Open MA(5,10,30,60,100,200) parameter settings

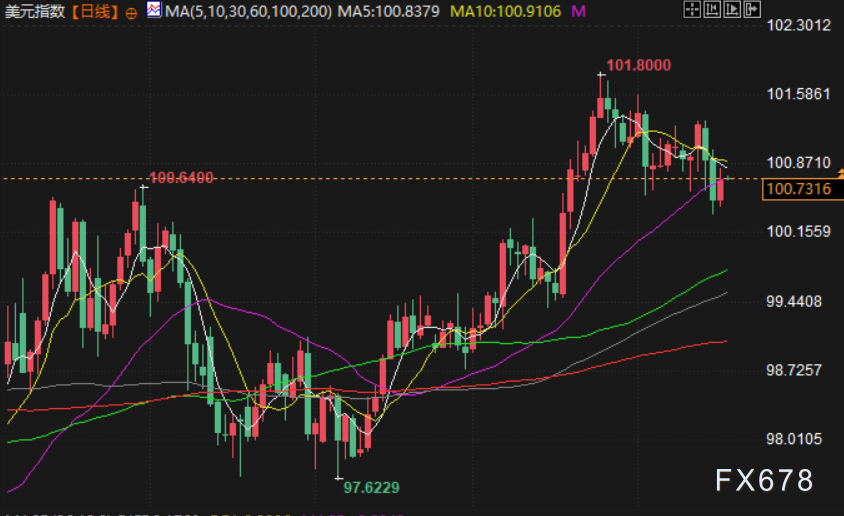click(248, 11)
